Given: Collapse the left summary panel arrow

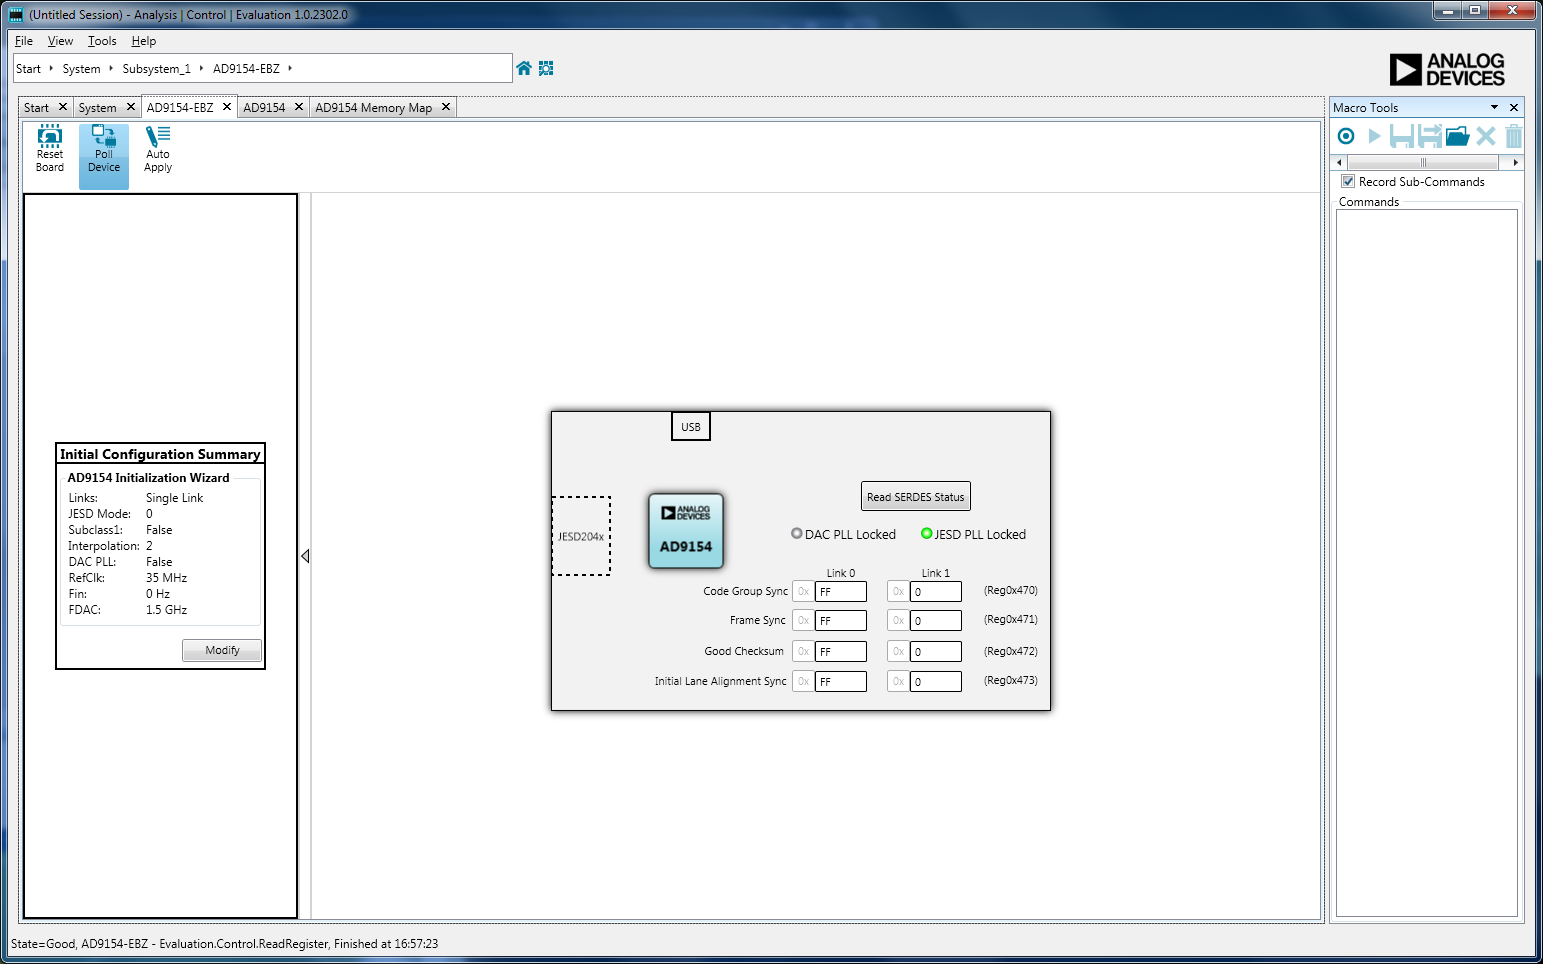Looking at the screenshot, I should pyautogui.click(x=305, y=556).
